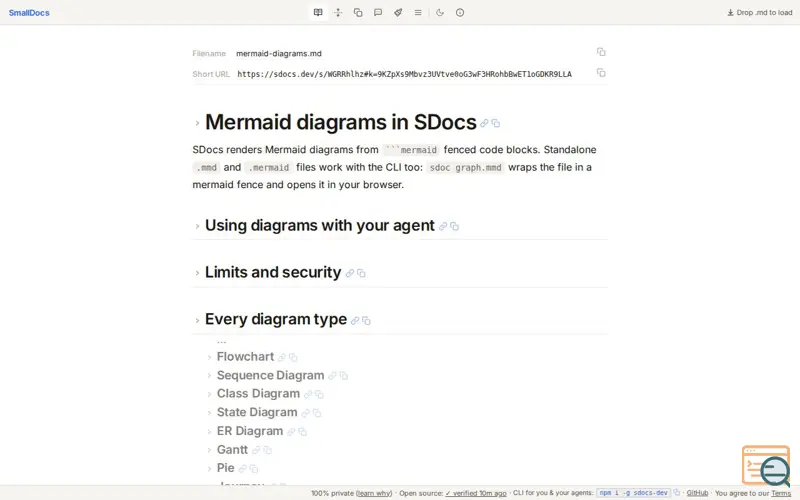The image size is (800, 500).
Task: Expand the Limits and security section
Action: click(197, 273)
